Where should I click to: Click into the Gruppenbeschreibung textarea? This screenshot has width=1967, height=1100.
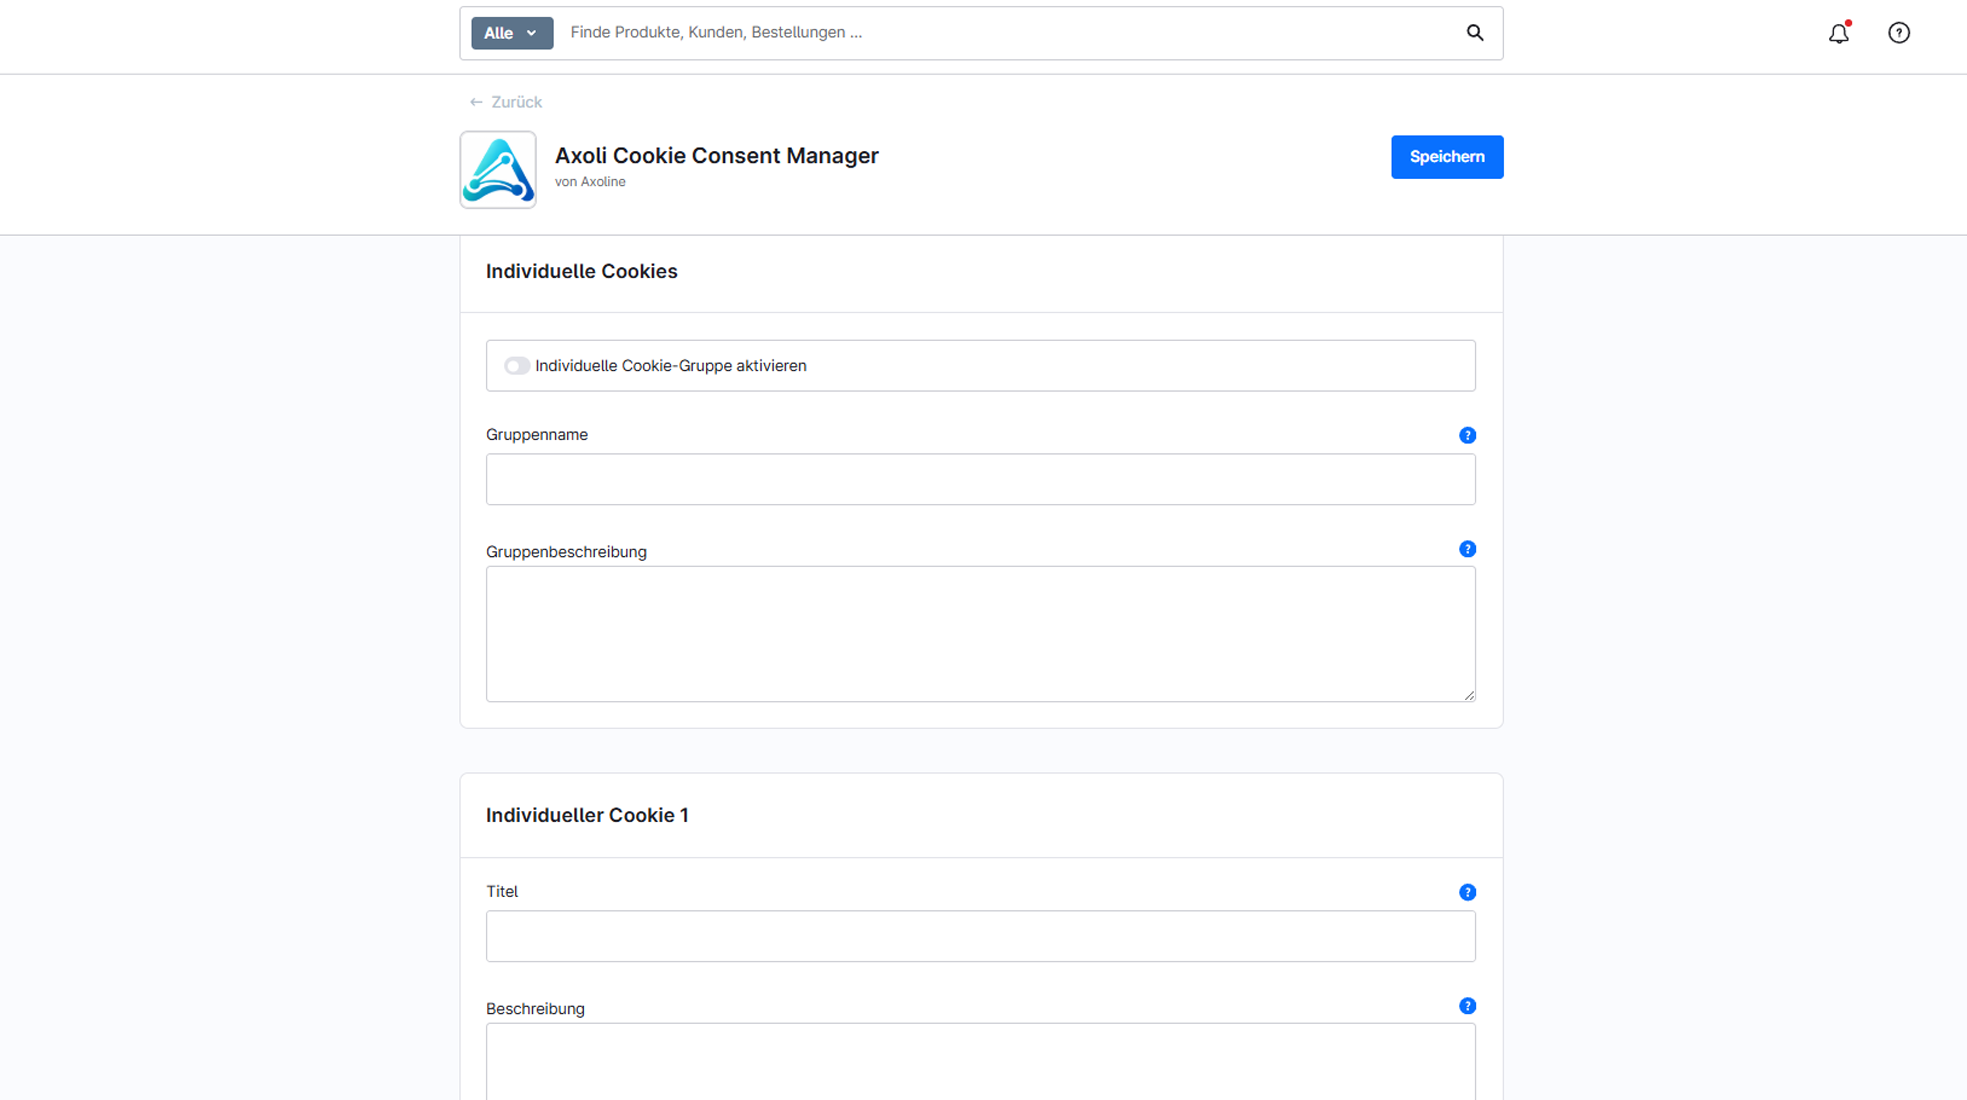point(980,634)
